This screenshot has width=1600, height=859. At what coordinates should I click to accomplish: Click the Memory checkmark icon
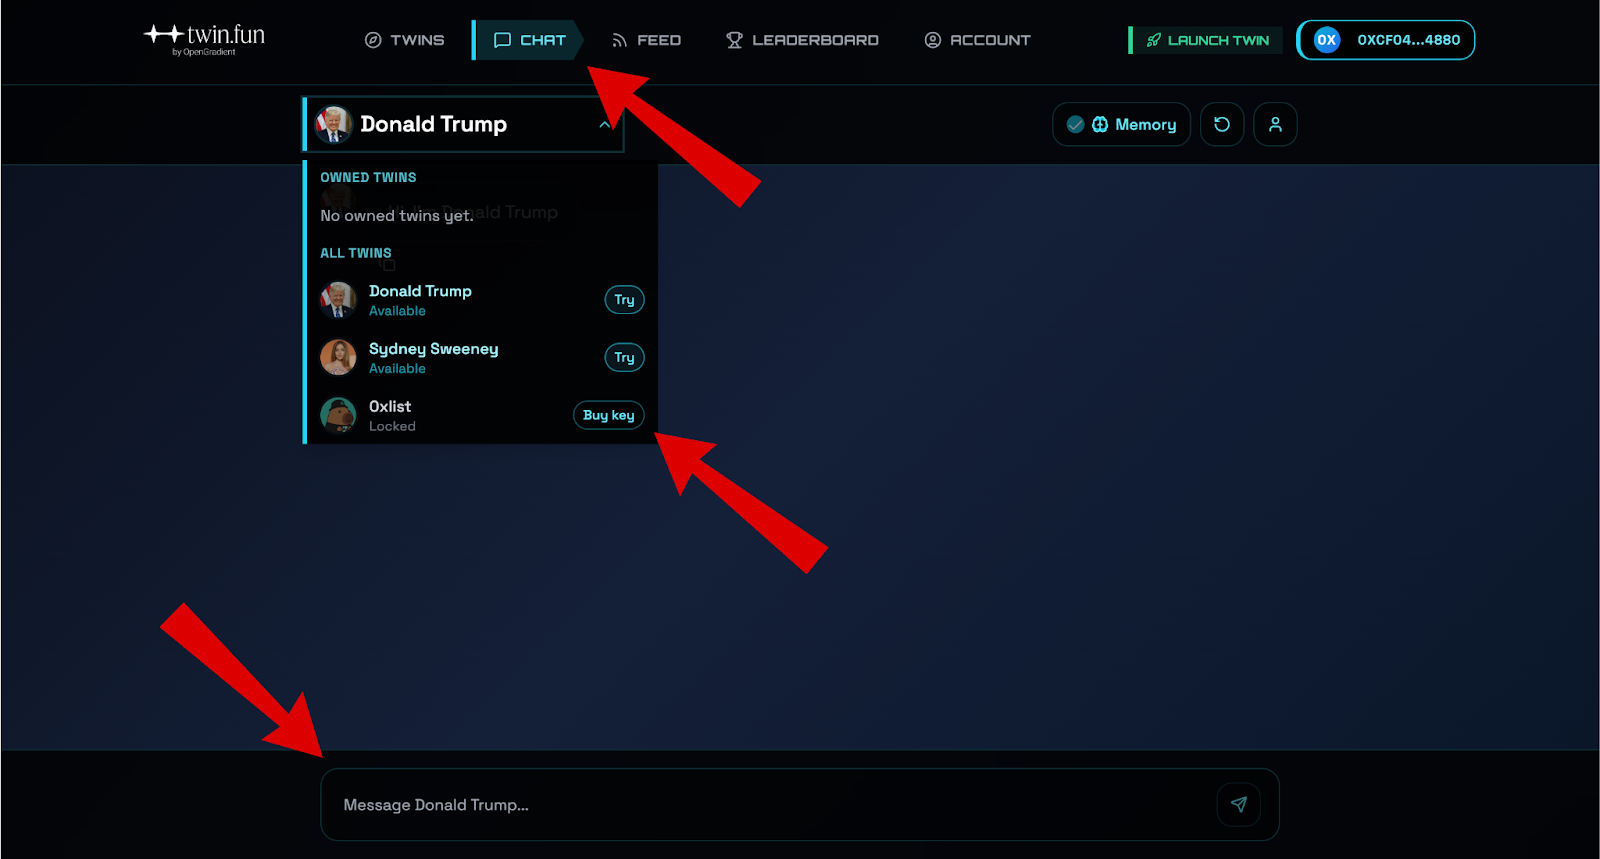pos(1075,124)
